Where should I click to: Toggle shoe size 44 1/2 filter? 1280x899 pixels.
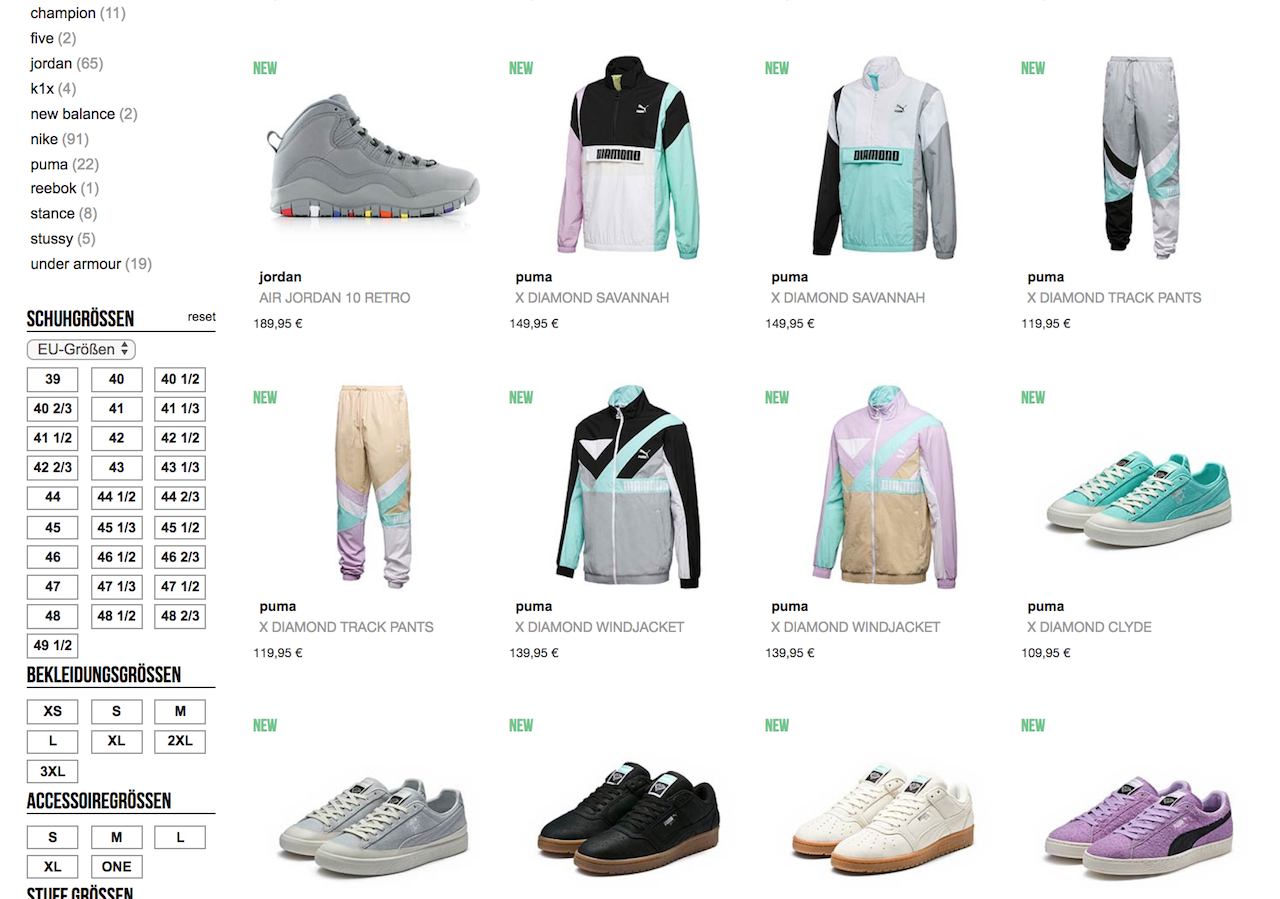[x=117, y=497]
